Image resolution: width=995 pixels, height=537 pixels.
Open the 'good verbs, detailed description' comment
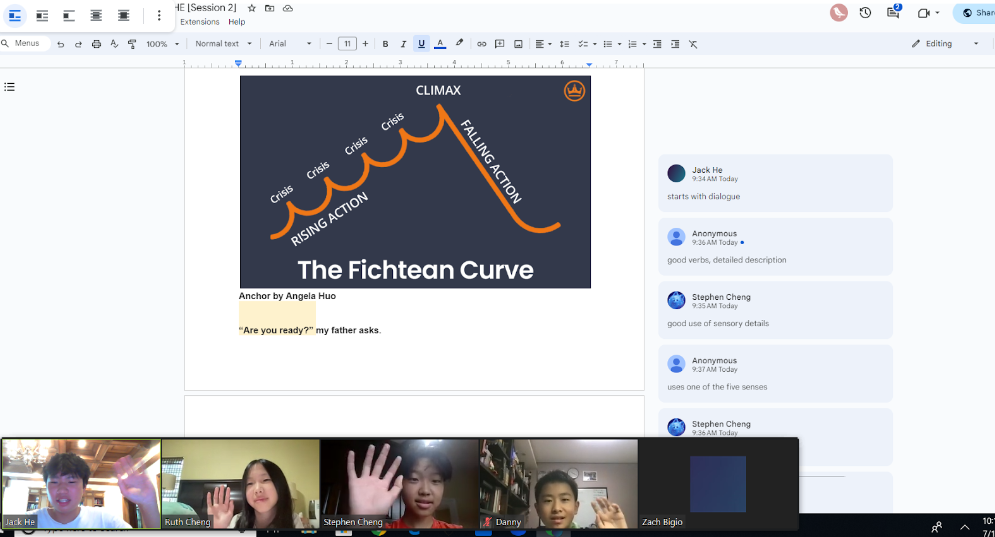(775, 246)
